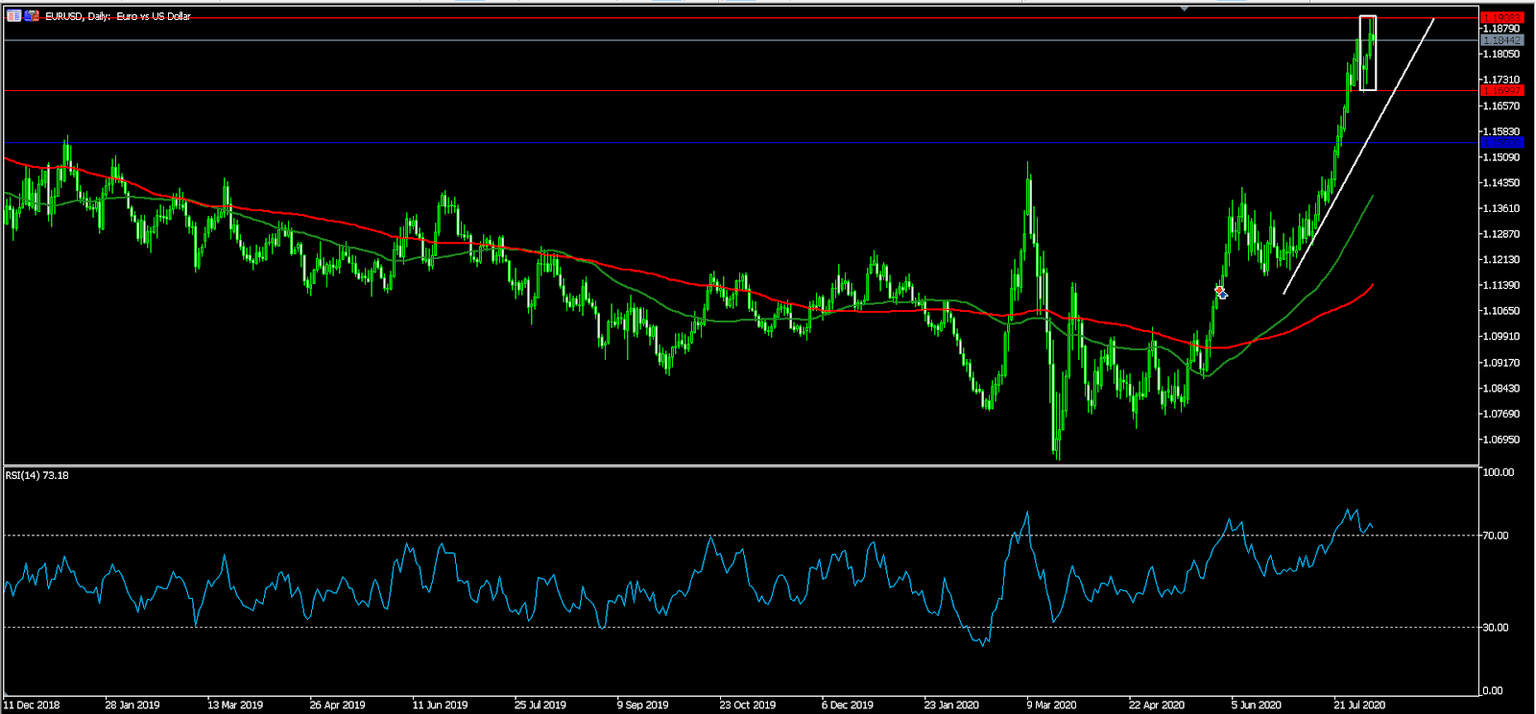1536x714 pixels.
Task: Click the chart properties icon beside EURUSD title
Action: (x=15, y=16)
